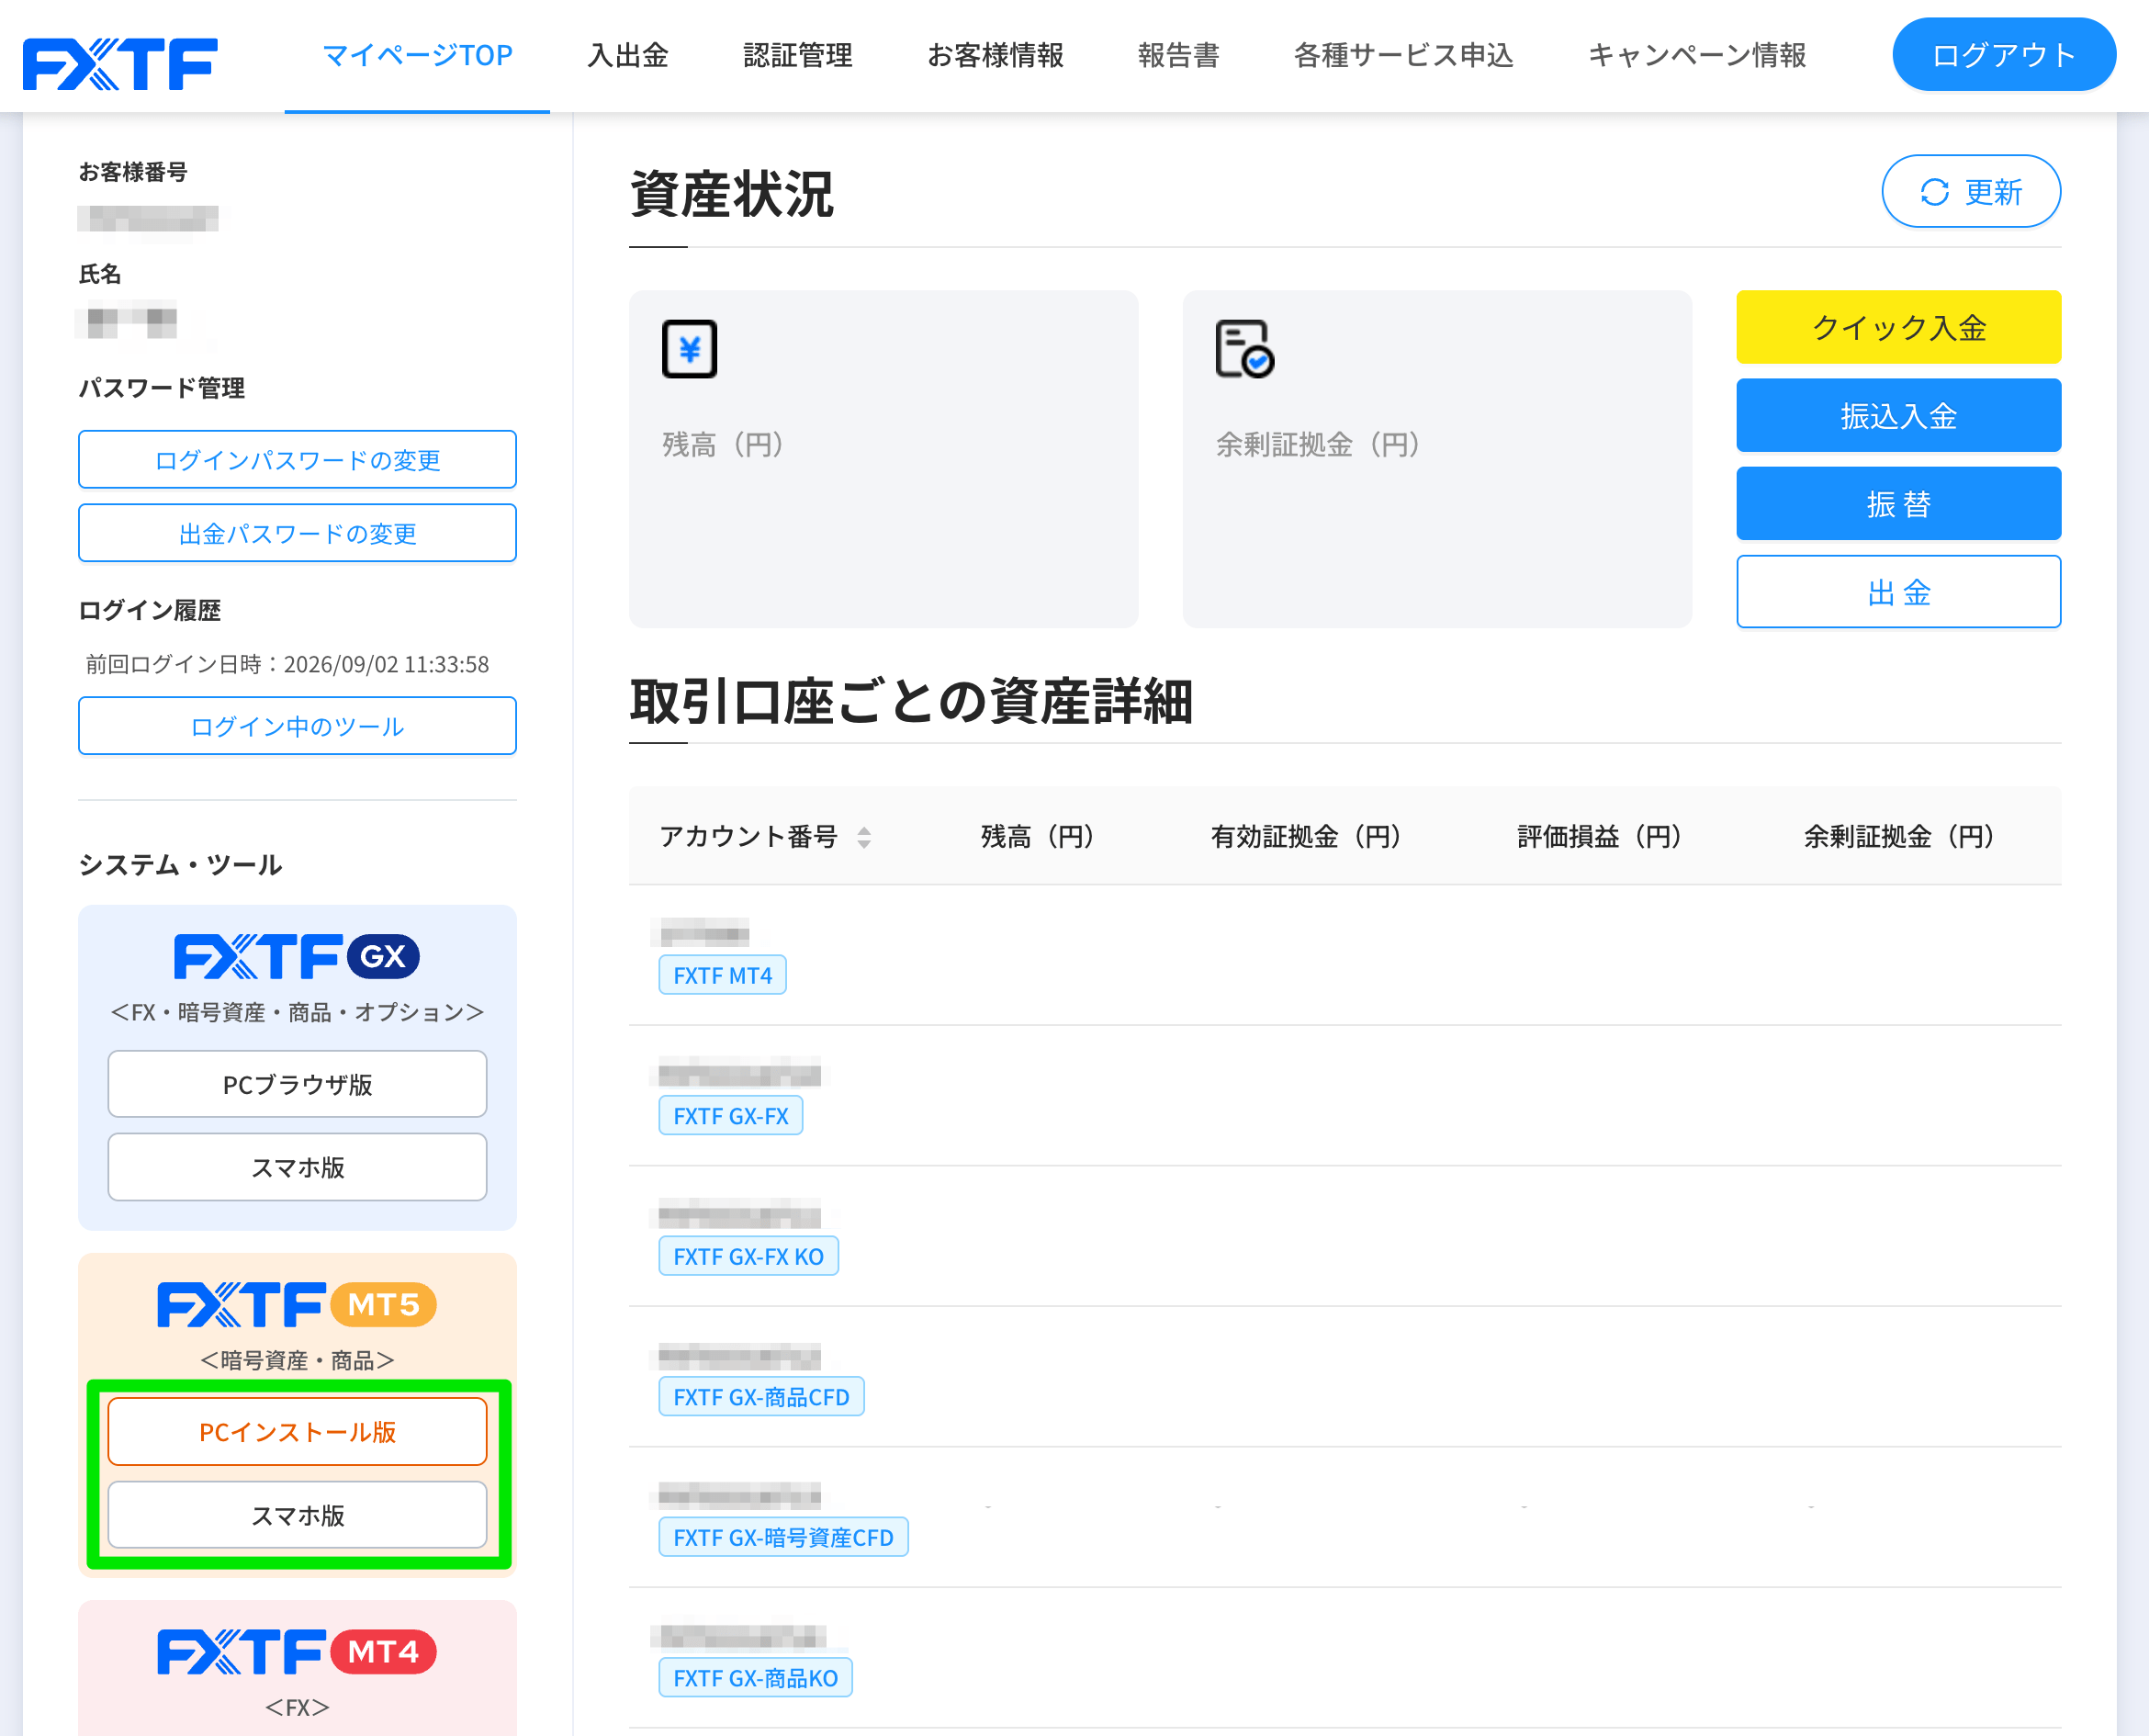The image size is (2149, 1736).
Task: Click the ログアウト button
Action: click(2003, 55)
